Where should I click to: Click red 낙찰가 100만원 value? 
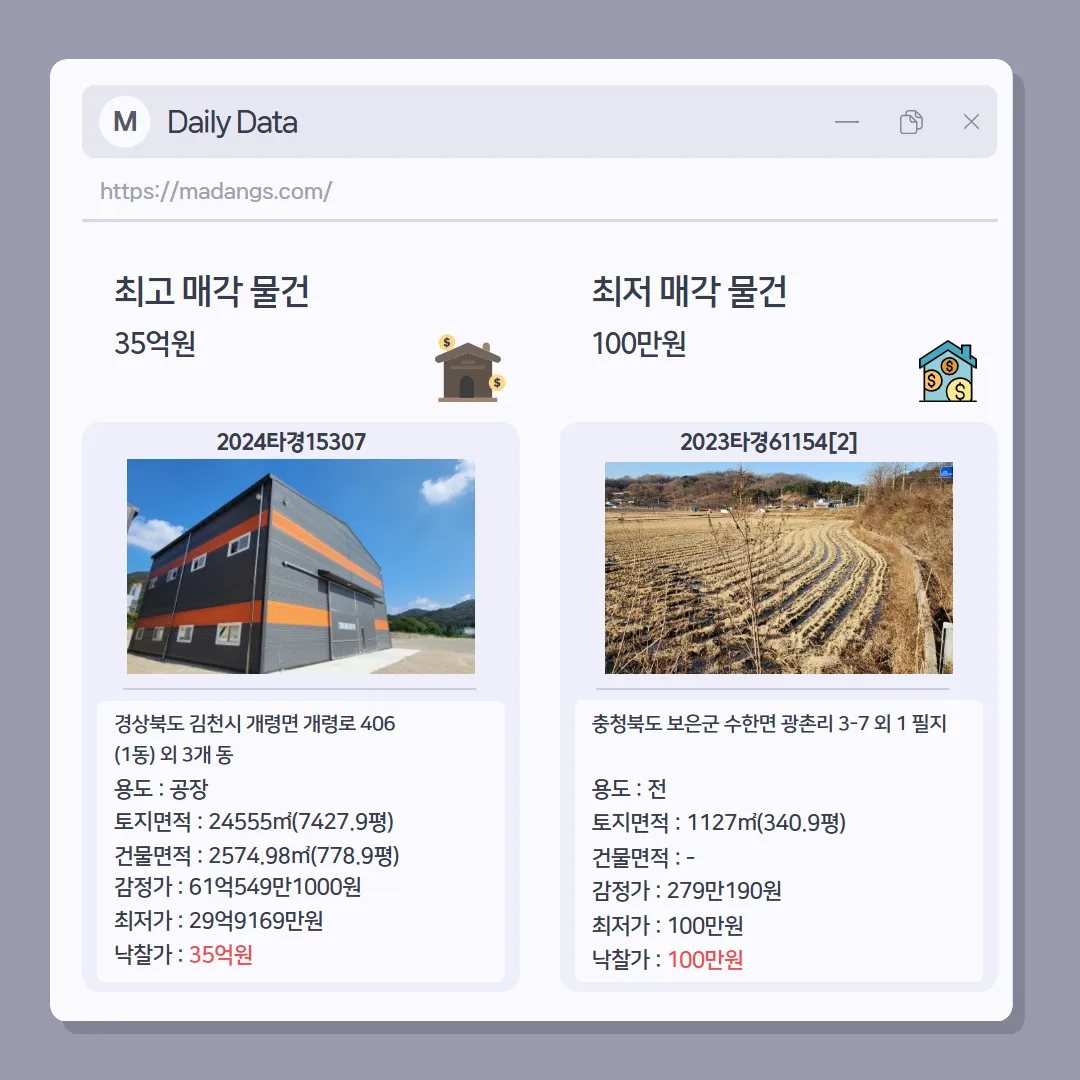(x=705, y=959)
